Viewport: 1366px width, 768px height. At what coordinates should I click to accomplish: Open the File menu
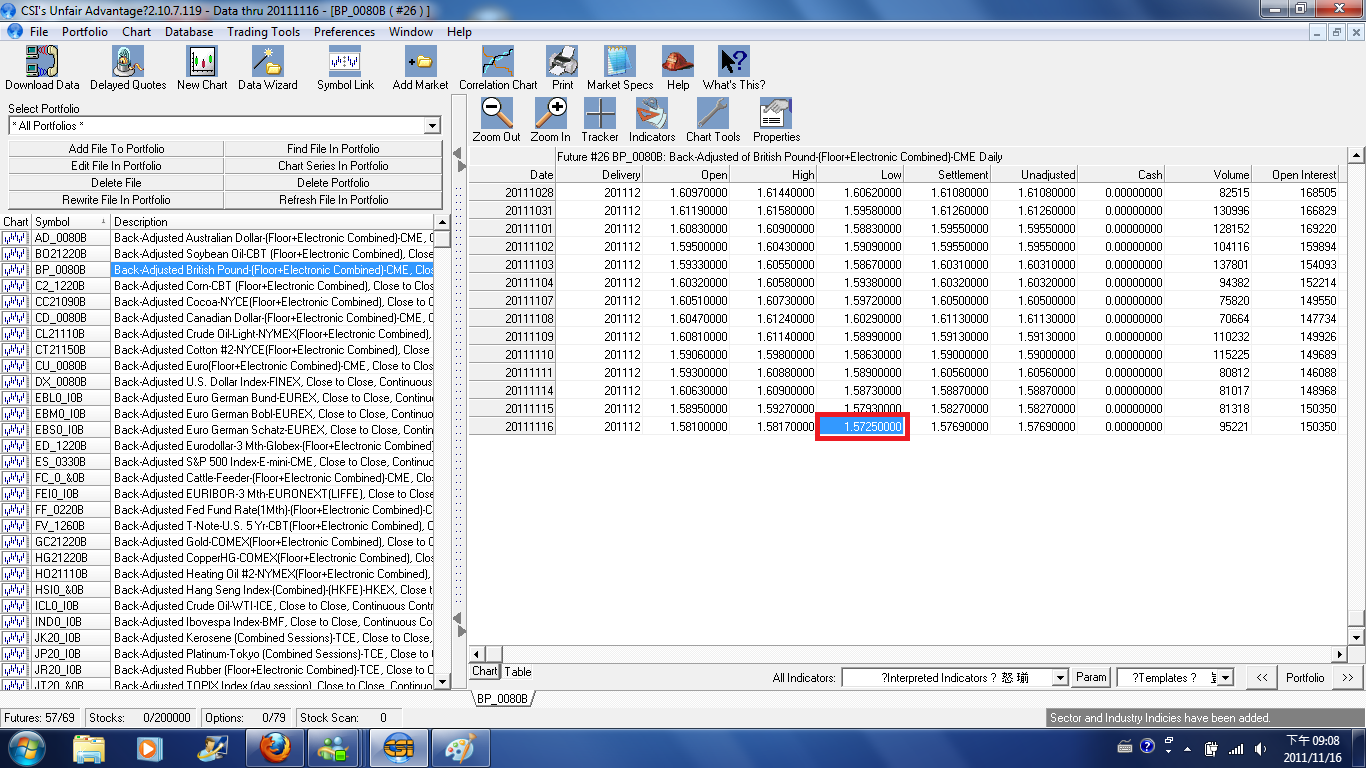(39, 32)
